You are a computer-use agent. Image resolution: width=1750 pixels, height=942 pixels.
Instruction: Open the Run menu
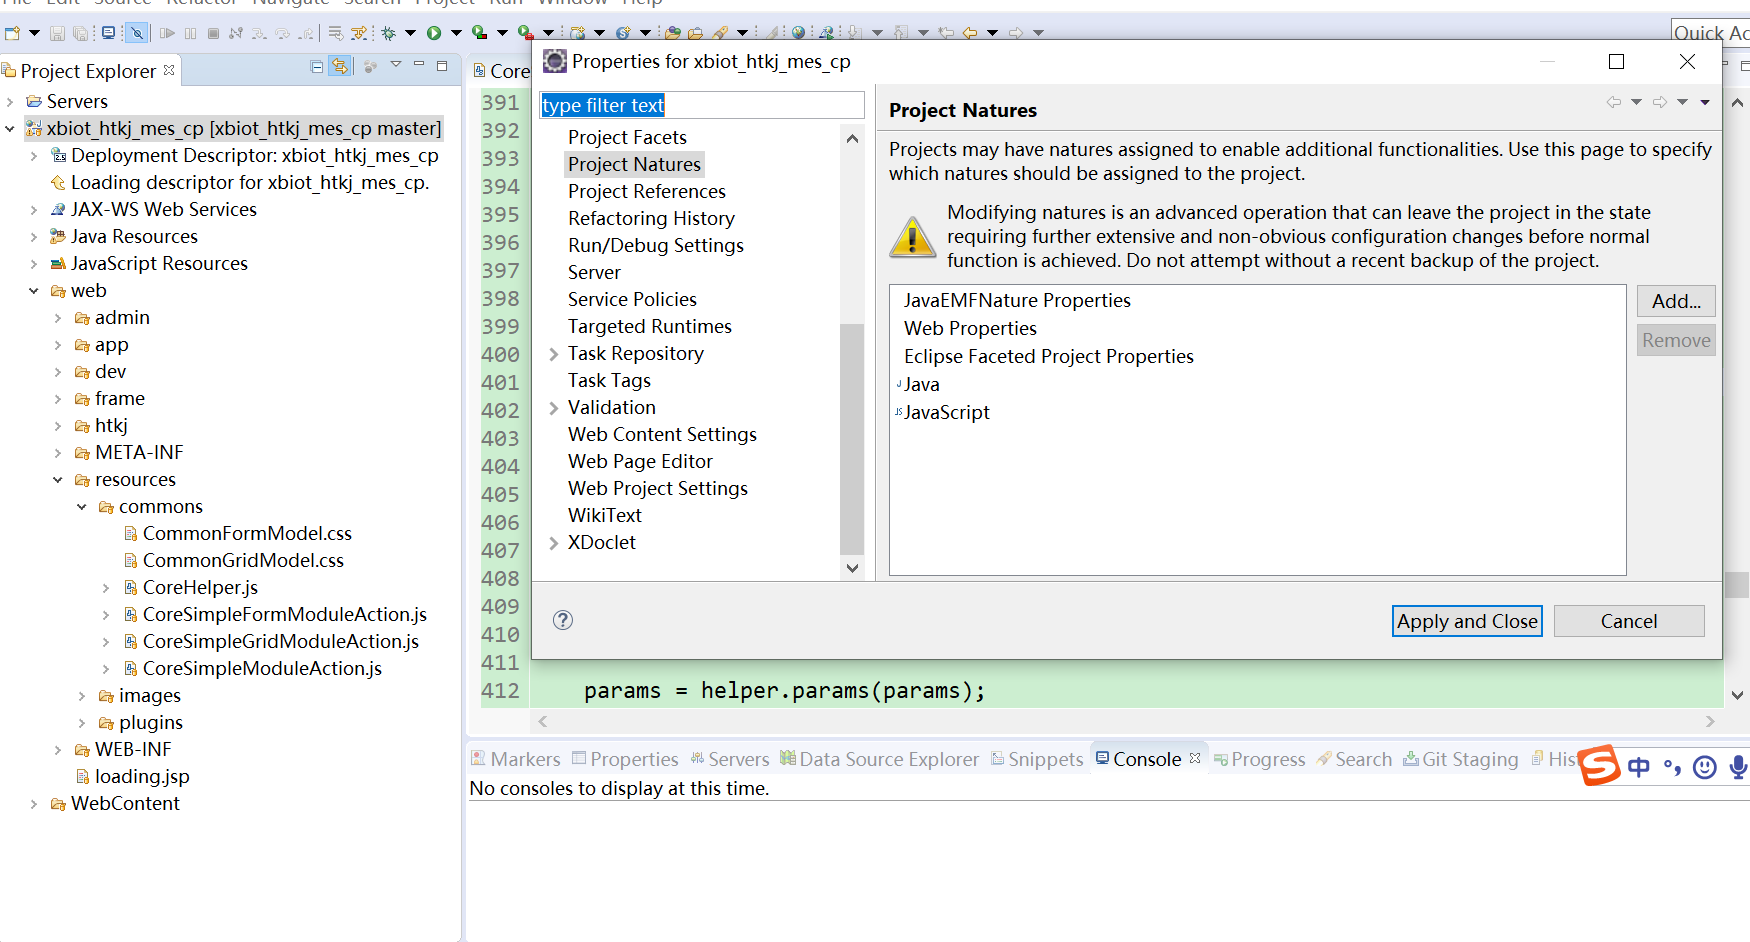point(507,4)
